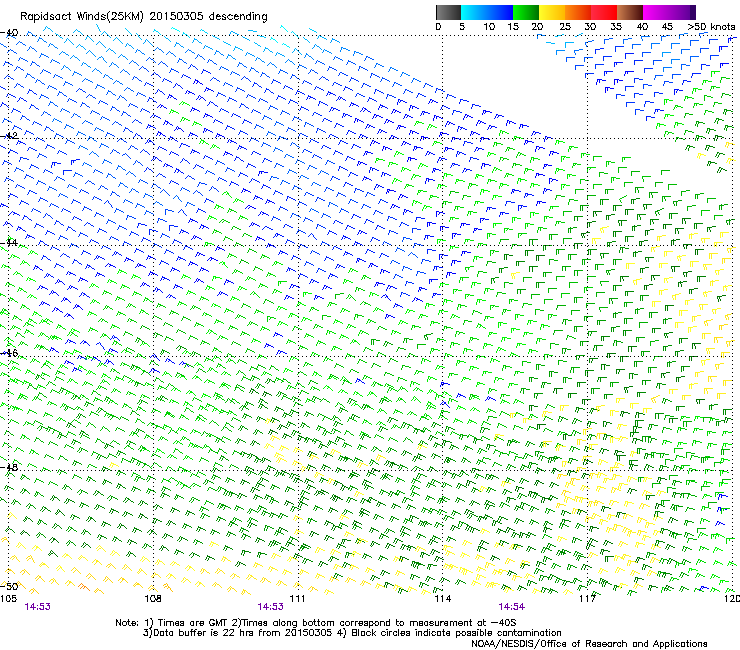Viewport: 740px width, 650px height.
Task: Click the gray 0-5 knots color swatch
Action: tap(448, 12)
